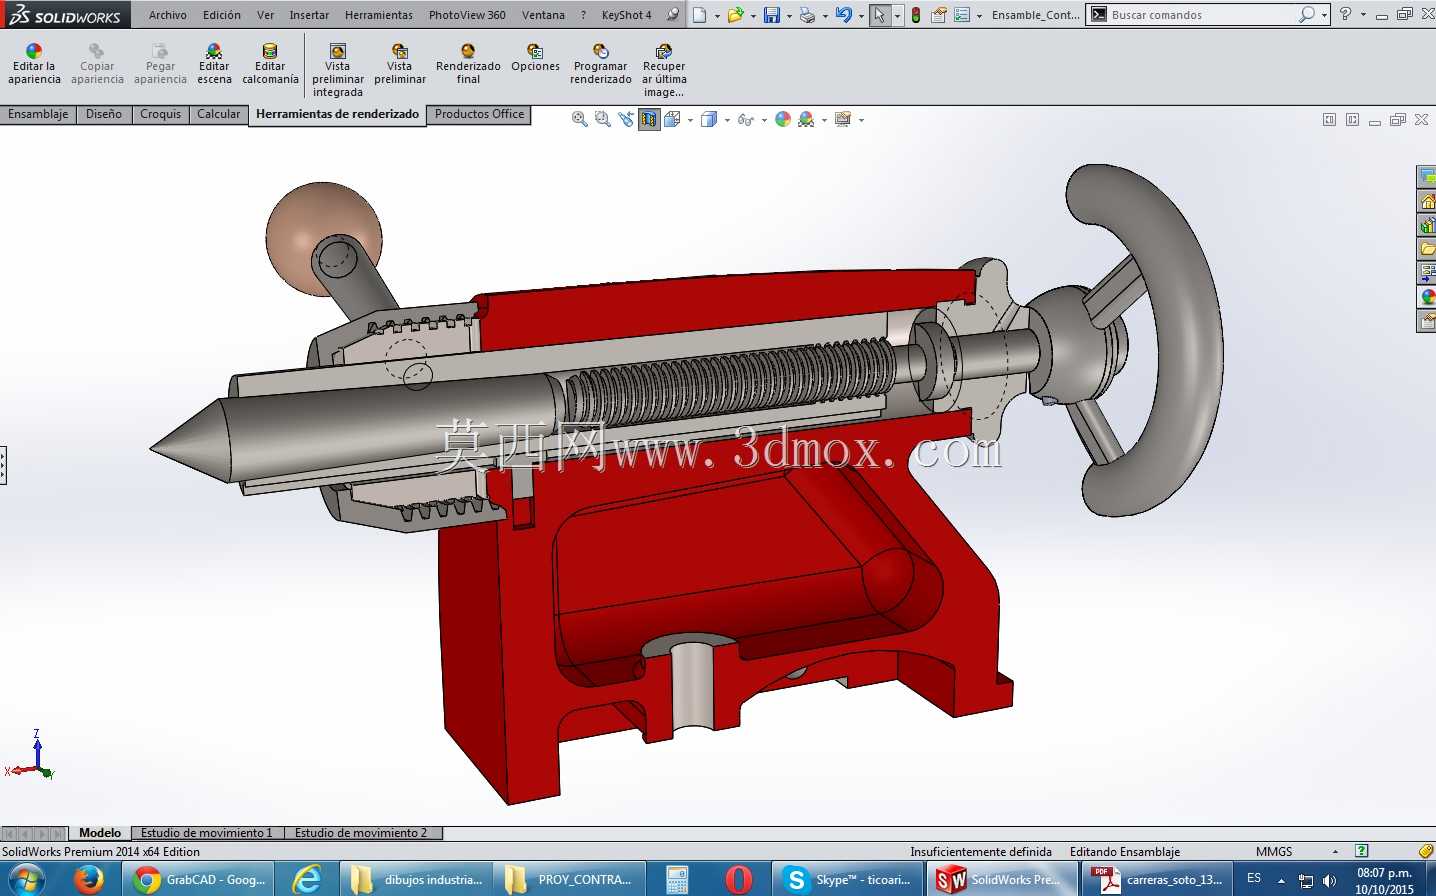The width and height of the screenshot is (1436, 896).
Task: Expand the Hide/Show Items dropdown arrow
Action: [764, 120]
